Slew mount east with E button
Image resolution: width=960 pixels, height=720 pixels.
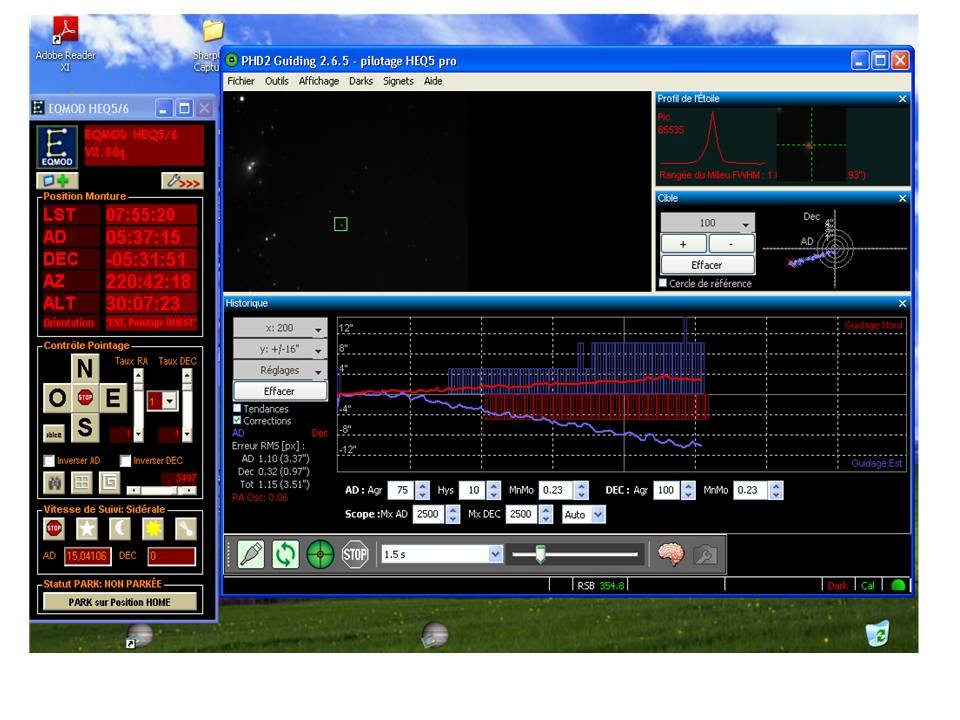(x=113, y=398)
